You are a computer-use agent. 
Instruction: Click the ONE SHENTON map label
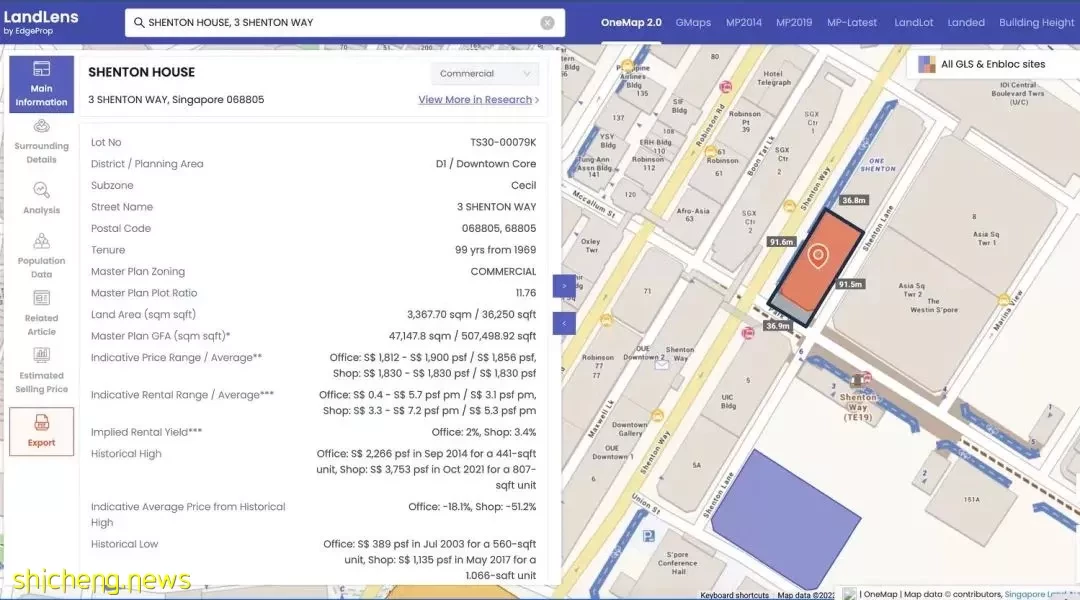[x=878, y=165]
